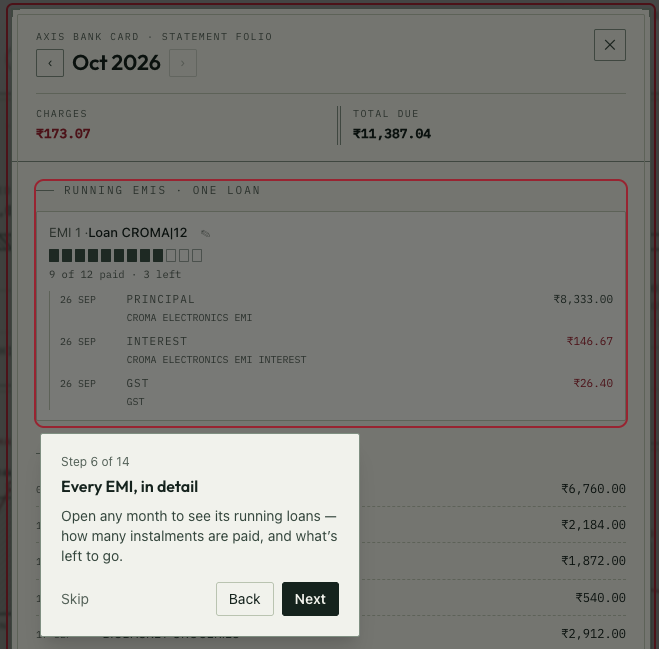This screenshot has height=649, width=659.
Task: Advance to the next month using the right chevron
Action: pos(183,63)
